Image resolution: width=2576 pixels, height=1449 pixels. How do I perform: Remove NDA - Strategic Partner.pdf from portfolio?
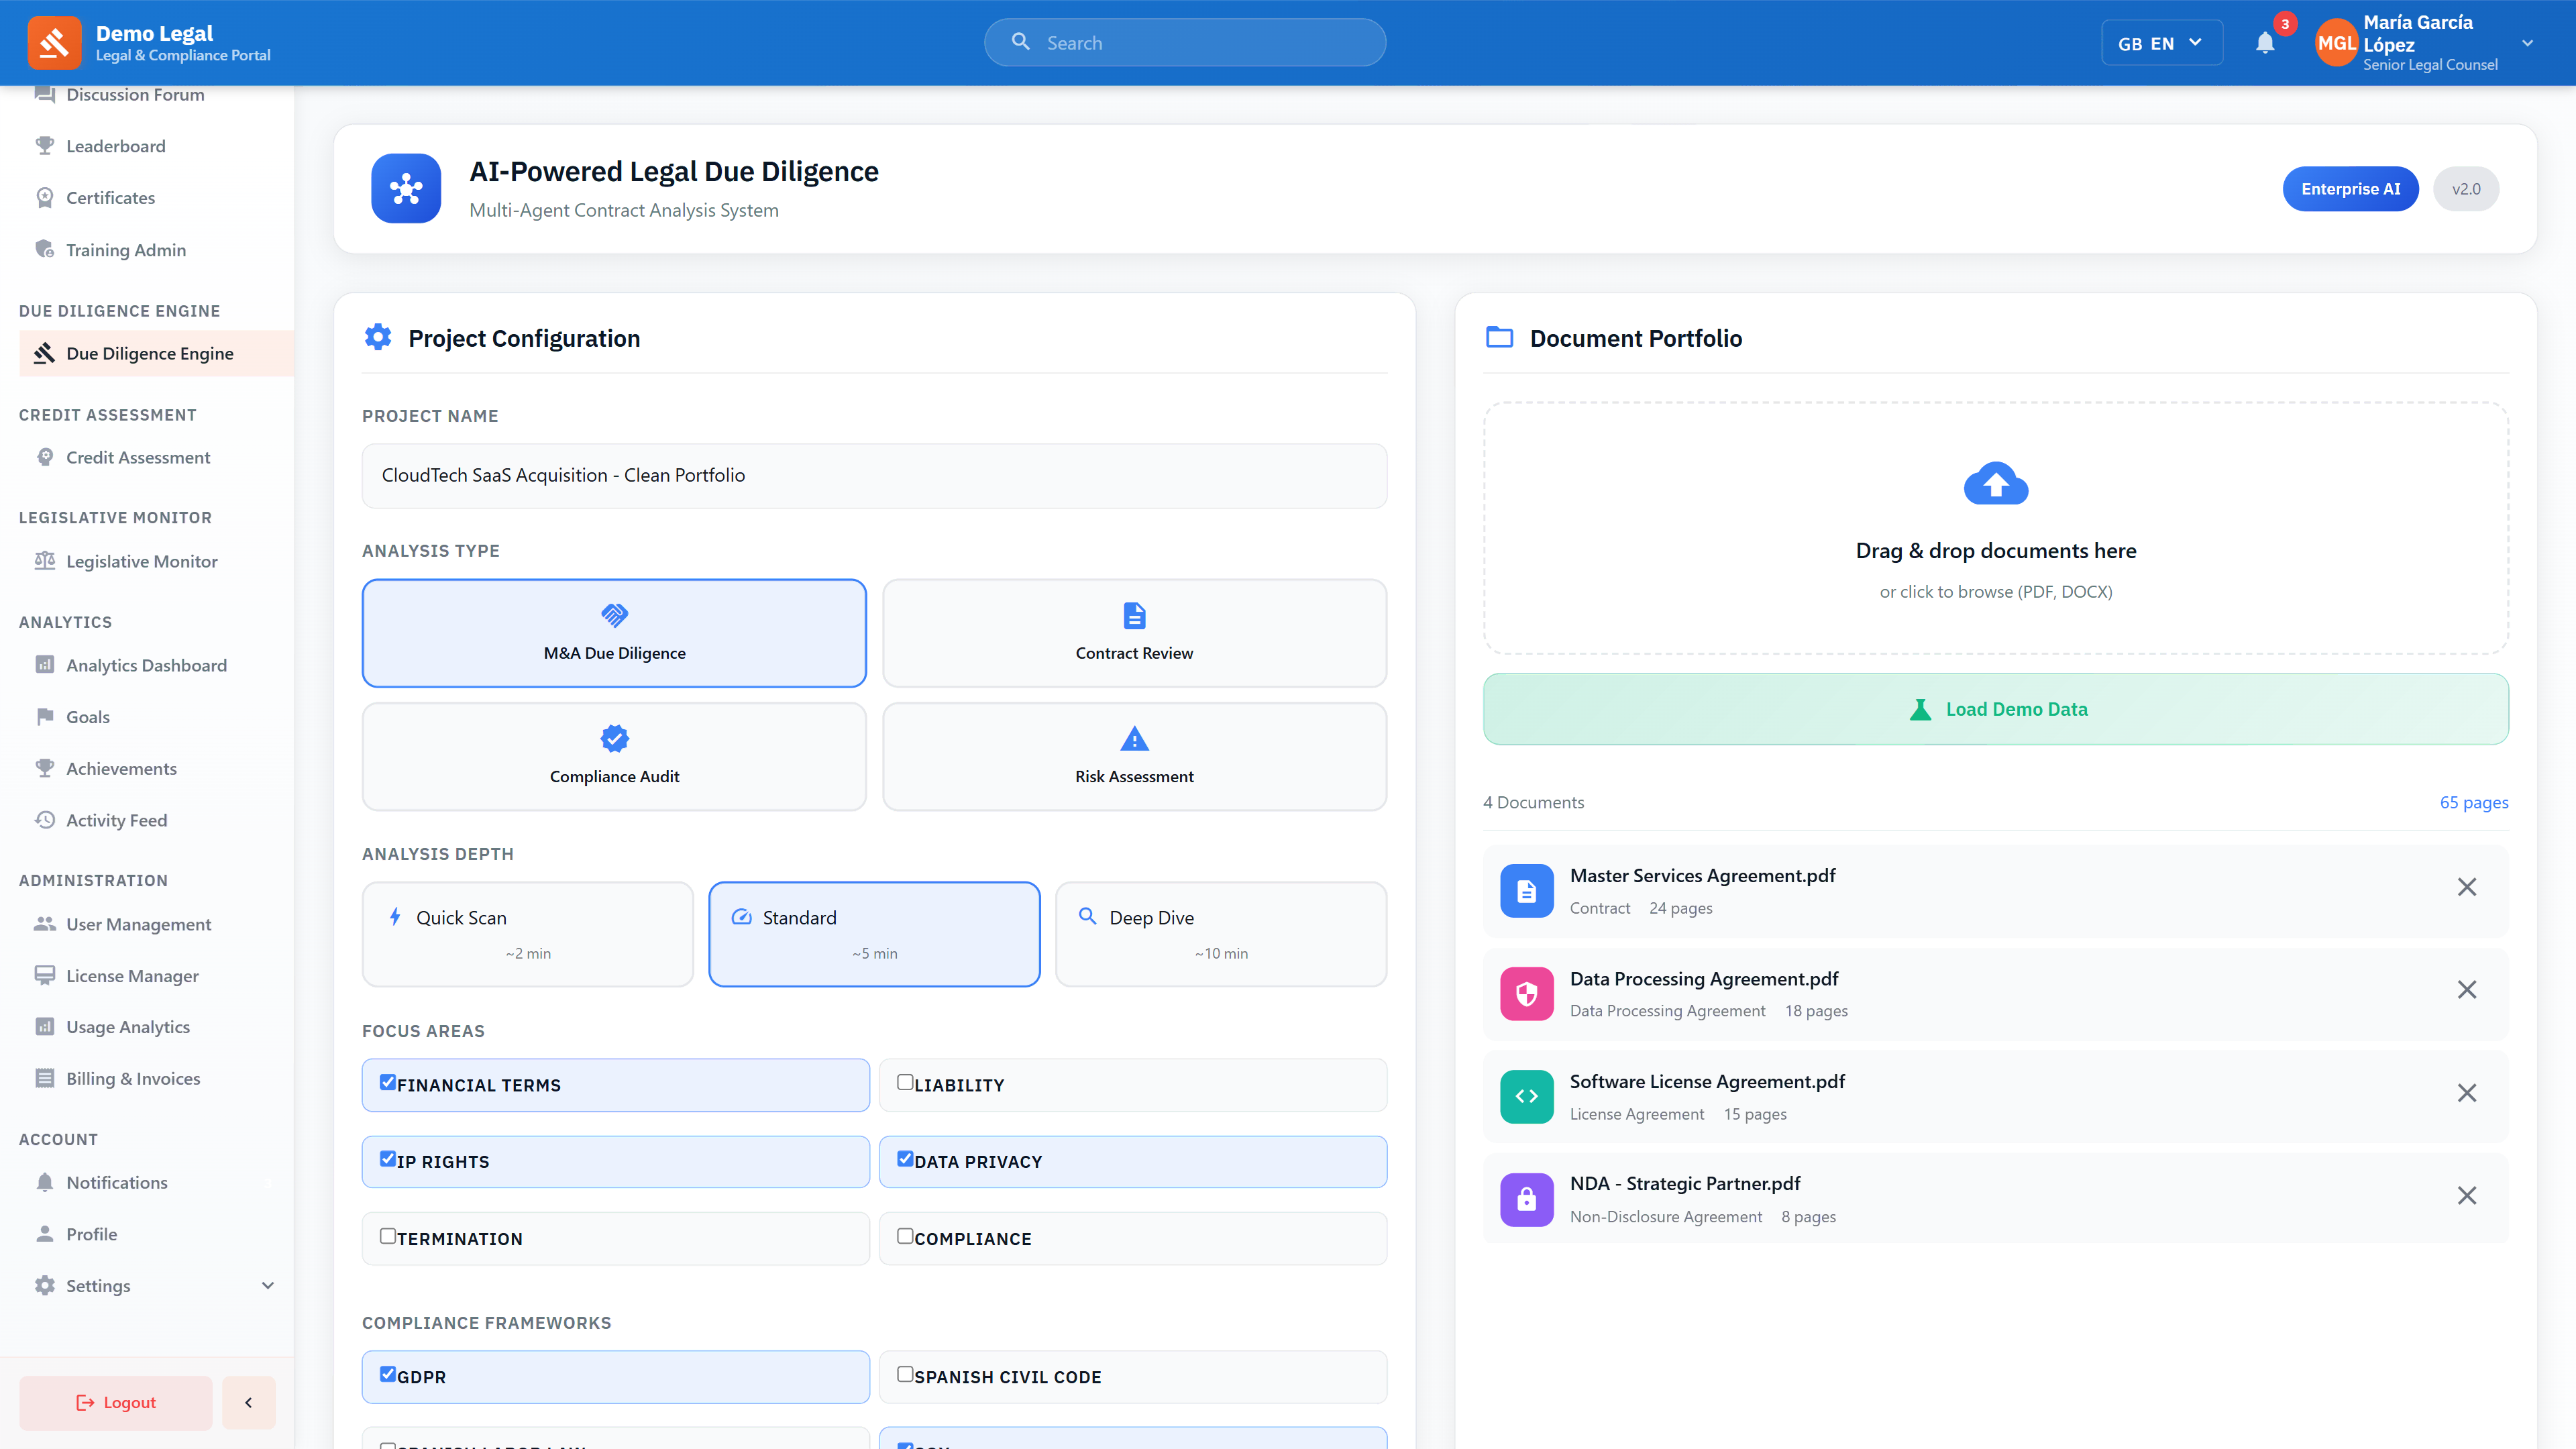pos(2467,1195)
